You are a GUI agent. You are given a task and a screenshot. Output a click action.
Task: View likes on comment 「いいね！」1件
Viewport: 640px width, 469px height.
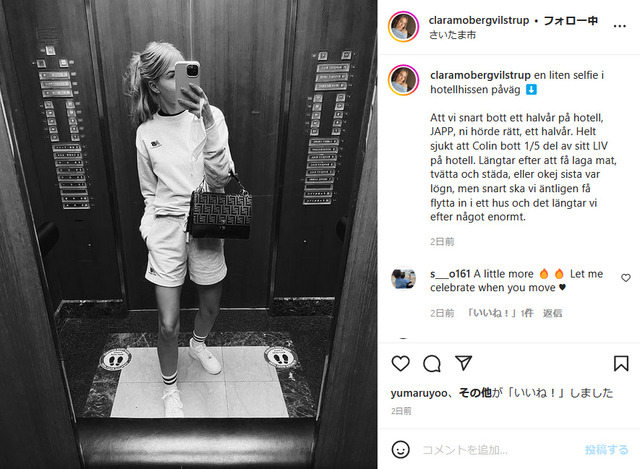(x=500, y=313)
